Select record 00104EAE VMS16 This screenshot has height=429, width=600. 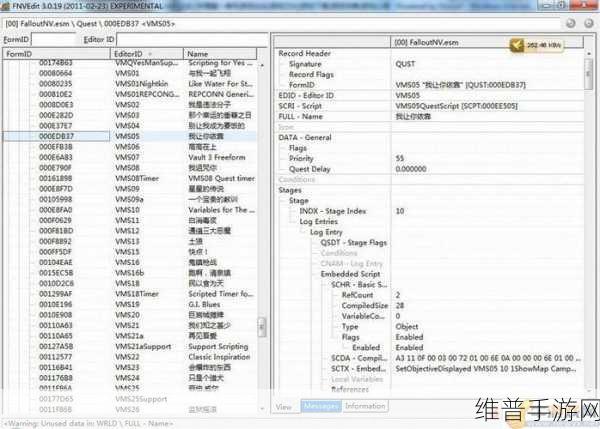pos(130,263)
